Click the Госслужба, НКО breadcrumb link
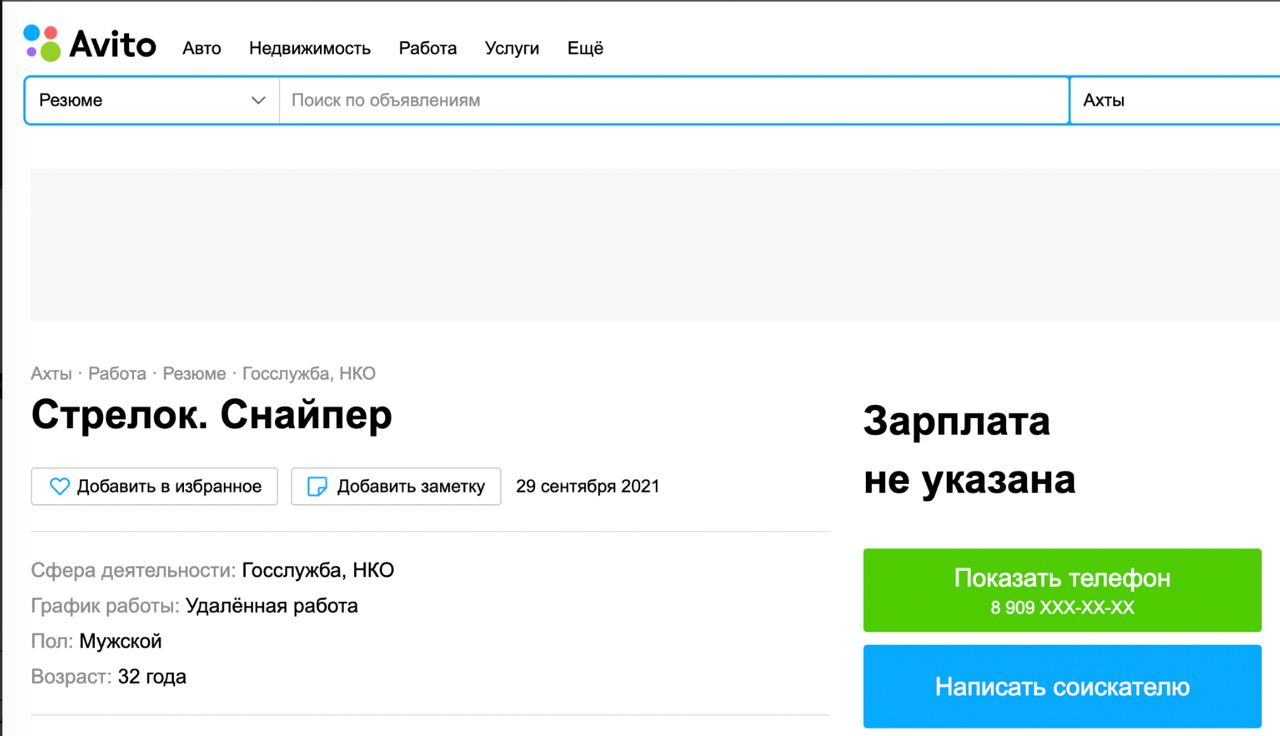Viewport: 1280px width, 736px height. click(309, 374)
